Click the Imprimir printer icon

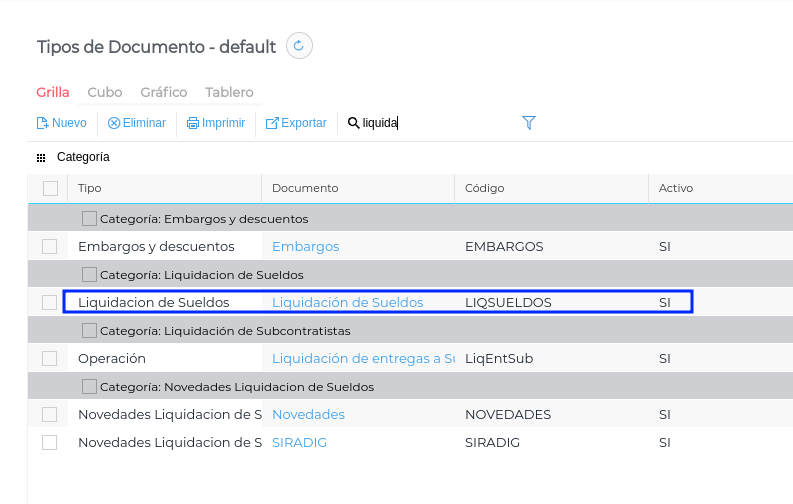point(193,123)
